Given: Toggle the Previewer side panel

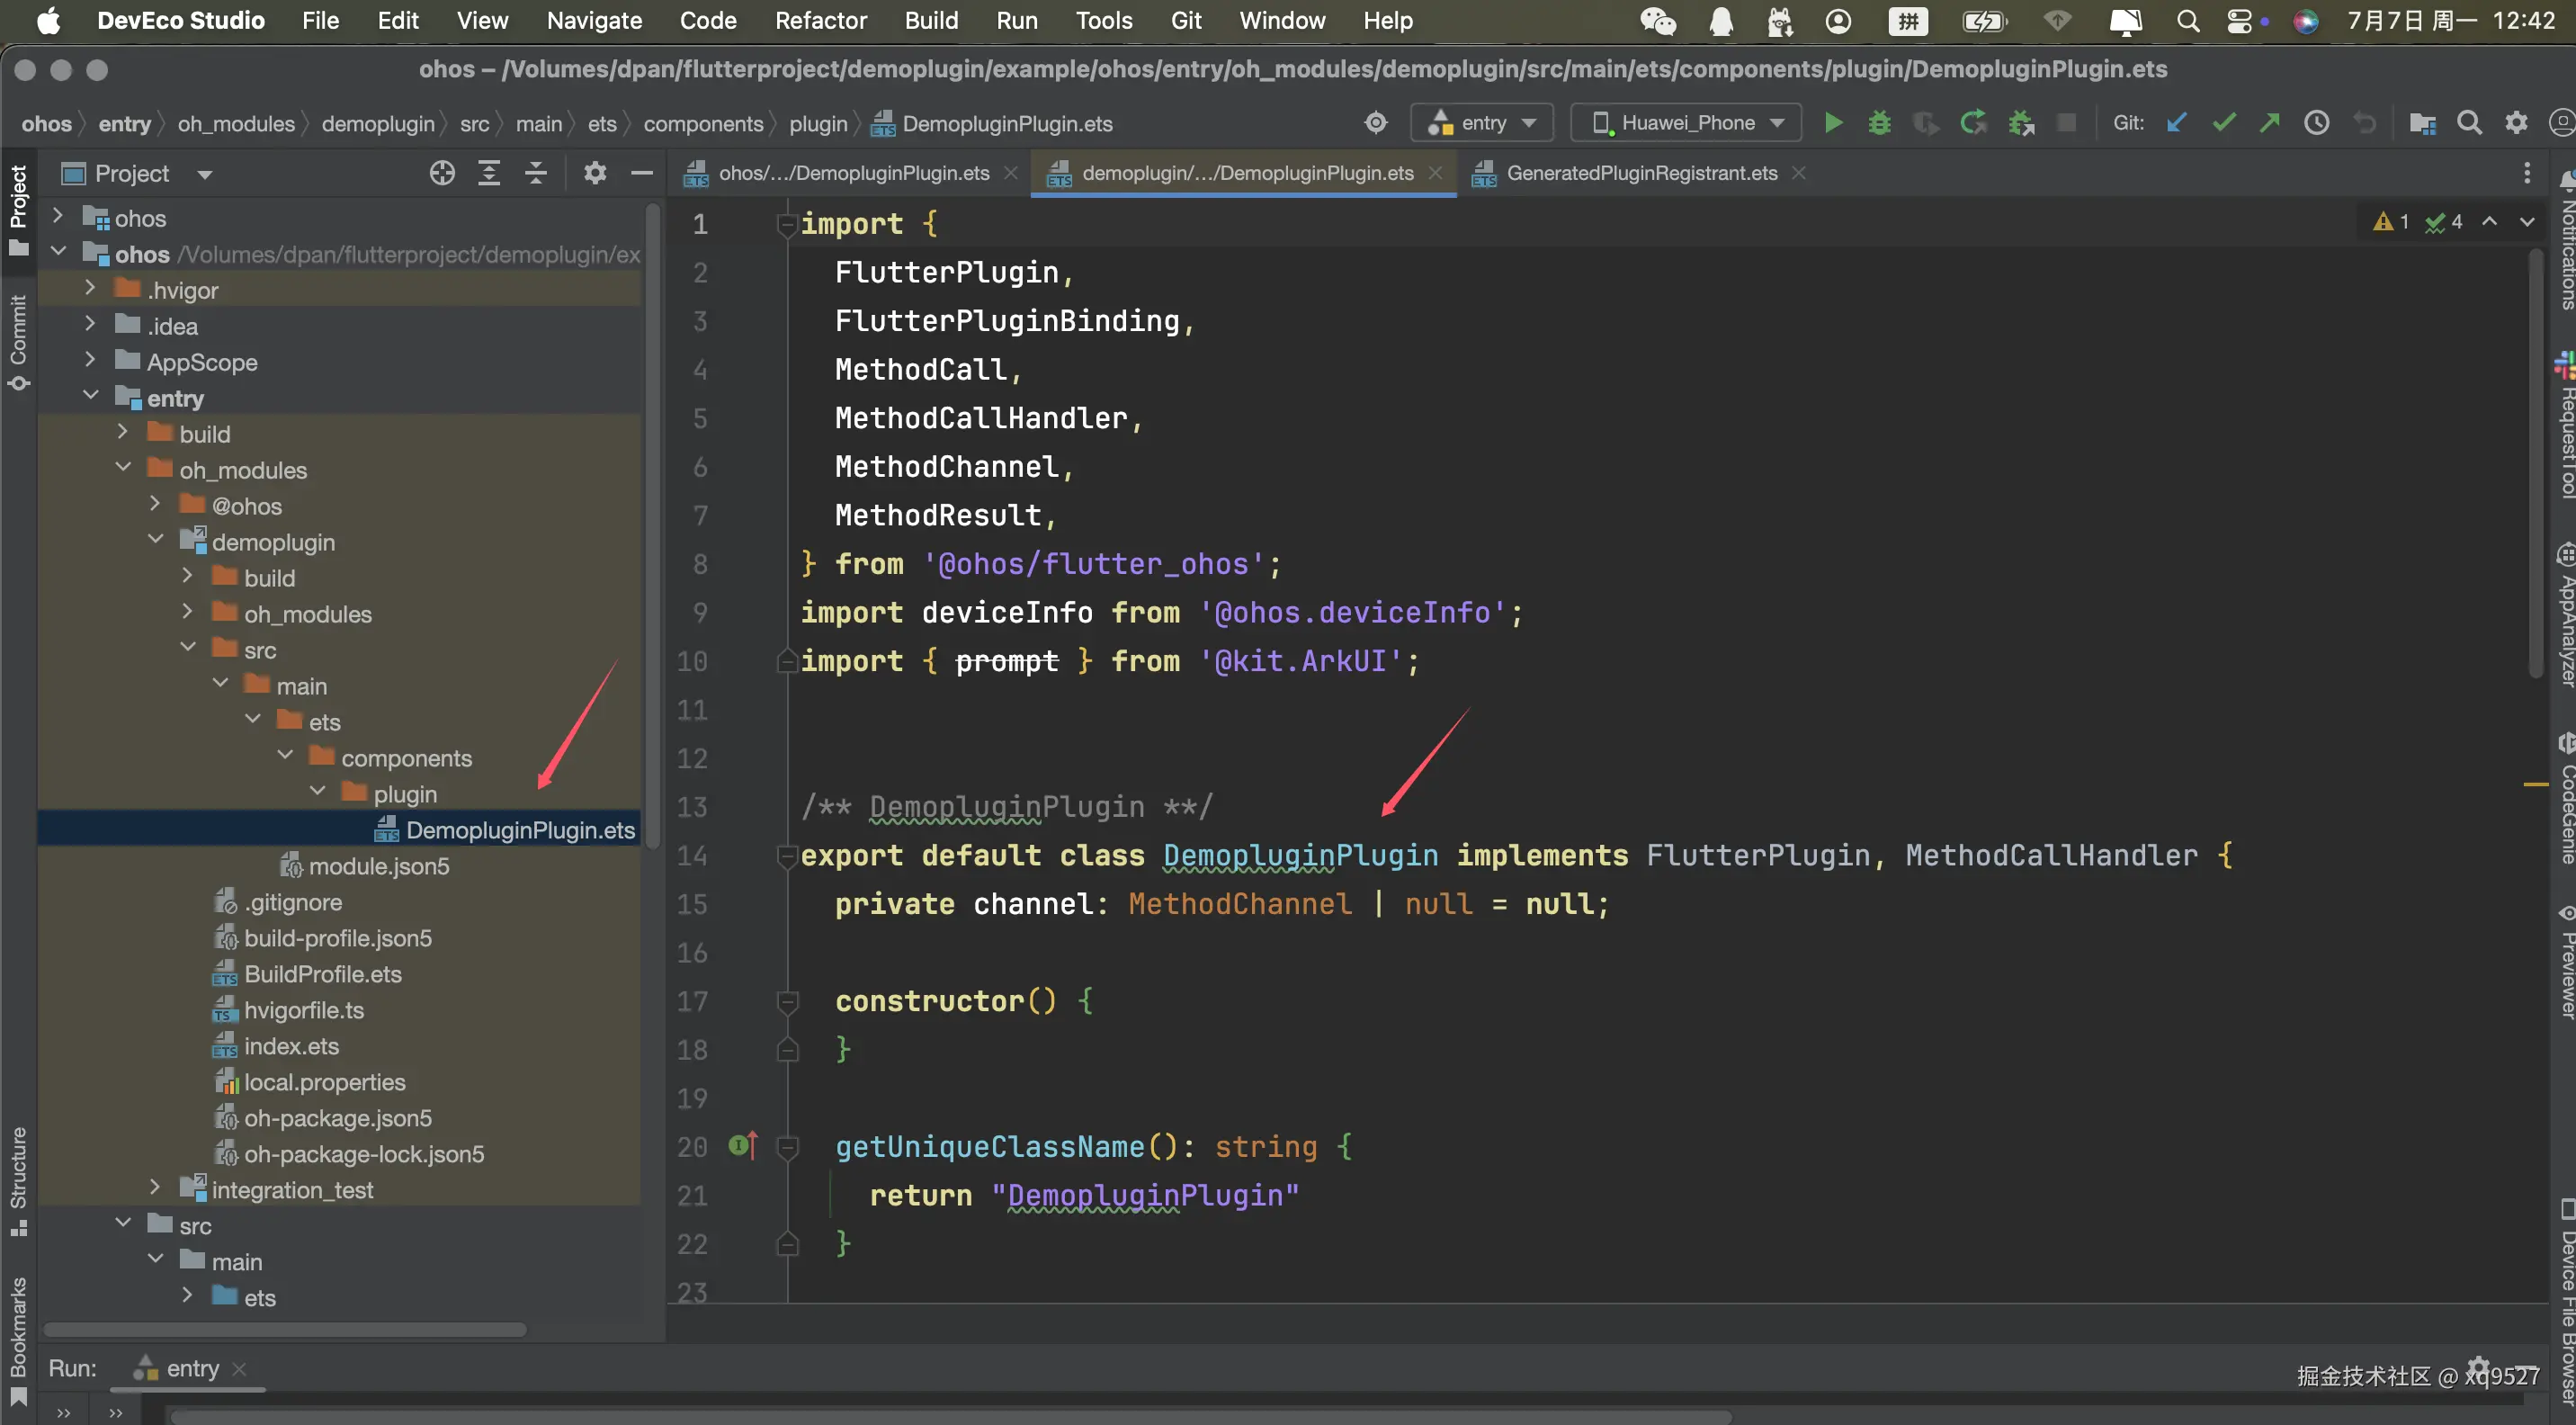Looking at the screenshot, I should click(2564, 963).
